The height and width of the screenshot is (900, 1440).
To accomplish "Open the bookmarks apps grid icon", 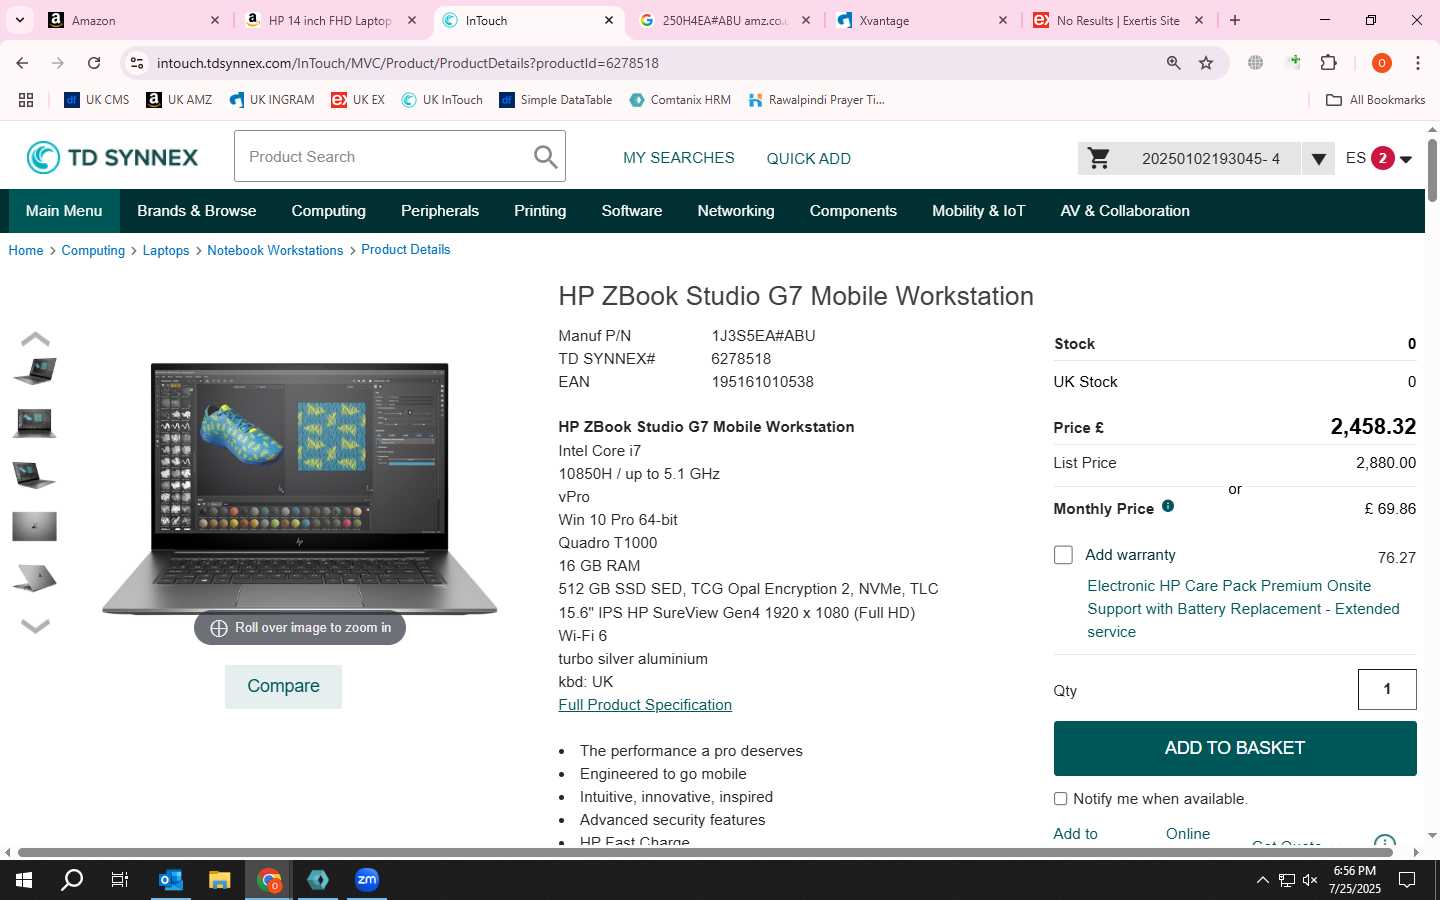I will pyautogui.click(x=26, y=100).
